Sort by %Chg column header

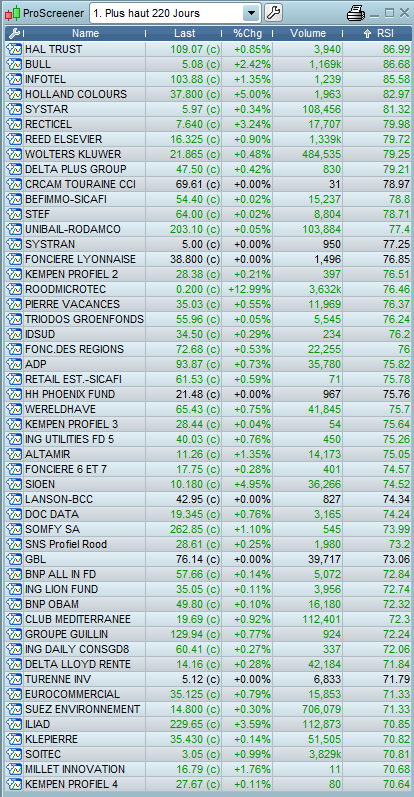tap(247, 34)
